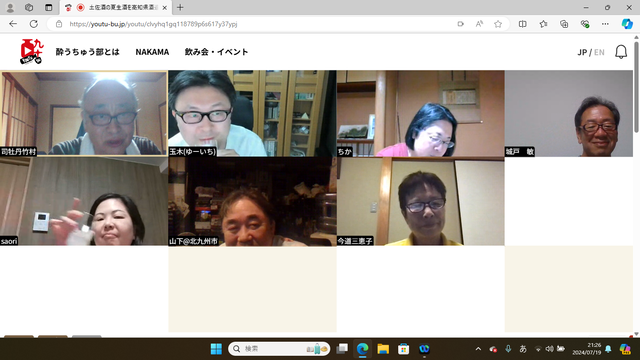
Task: Open the 酔うちゅう部とは menu item
Action: click(87, 52)
